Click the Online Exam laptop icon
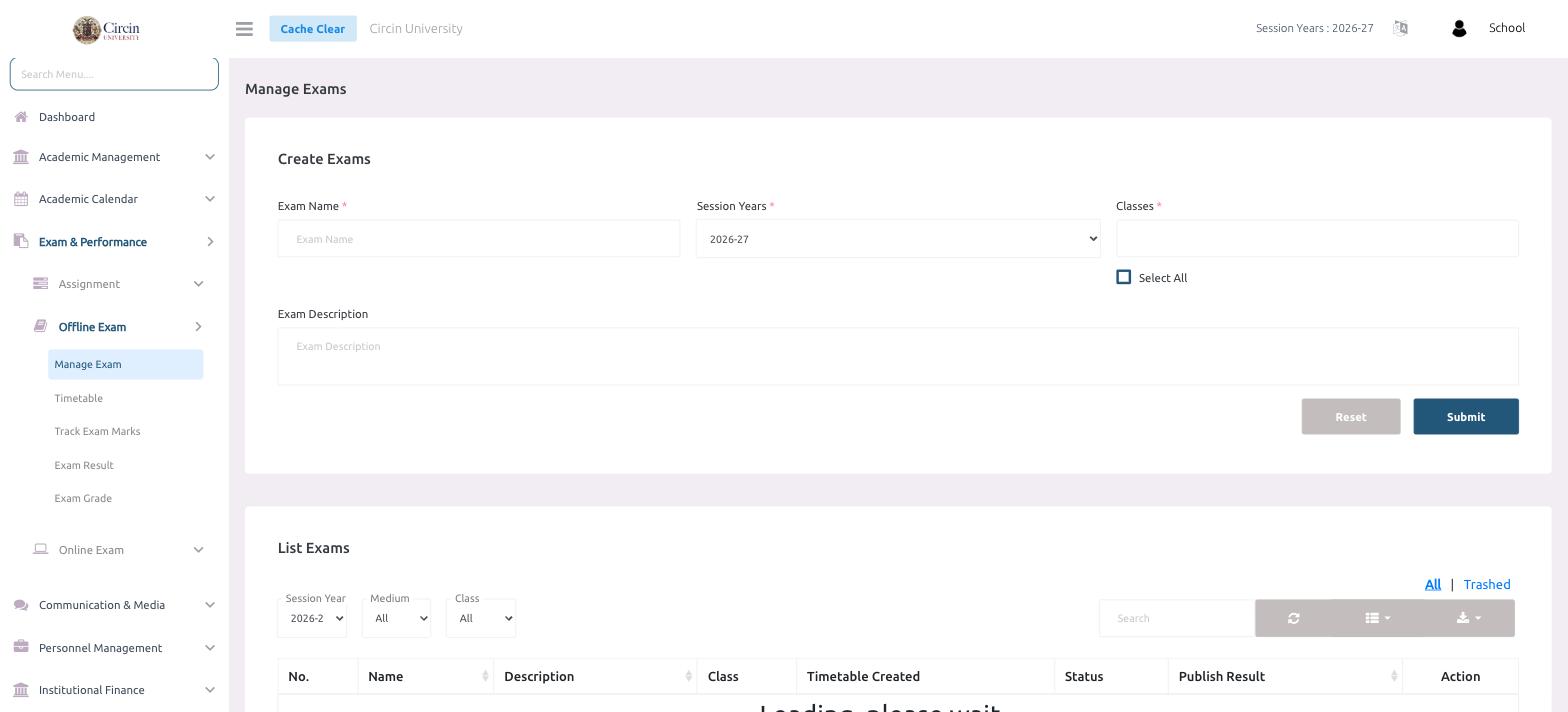This screenshot has height=712, width=1568. coord(41,549)
